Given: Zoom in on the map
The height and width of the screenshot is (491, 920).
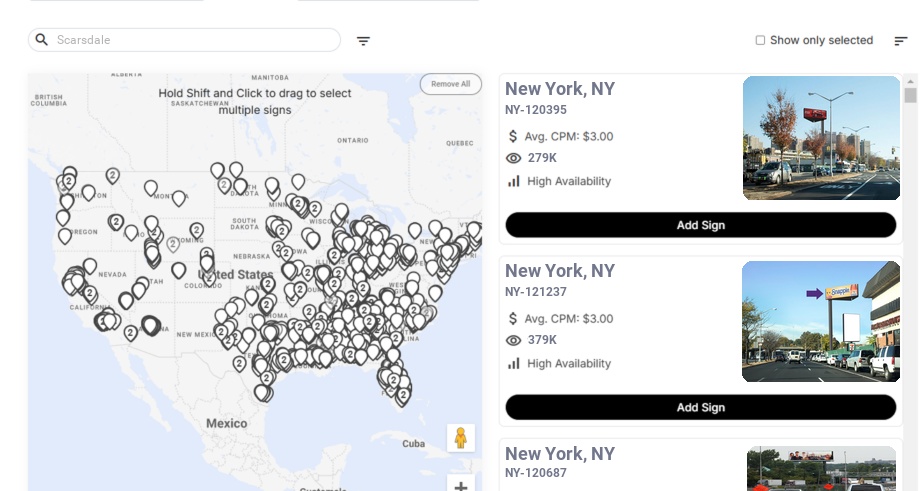Looking at the screenshot, I should pos(460,486).
